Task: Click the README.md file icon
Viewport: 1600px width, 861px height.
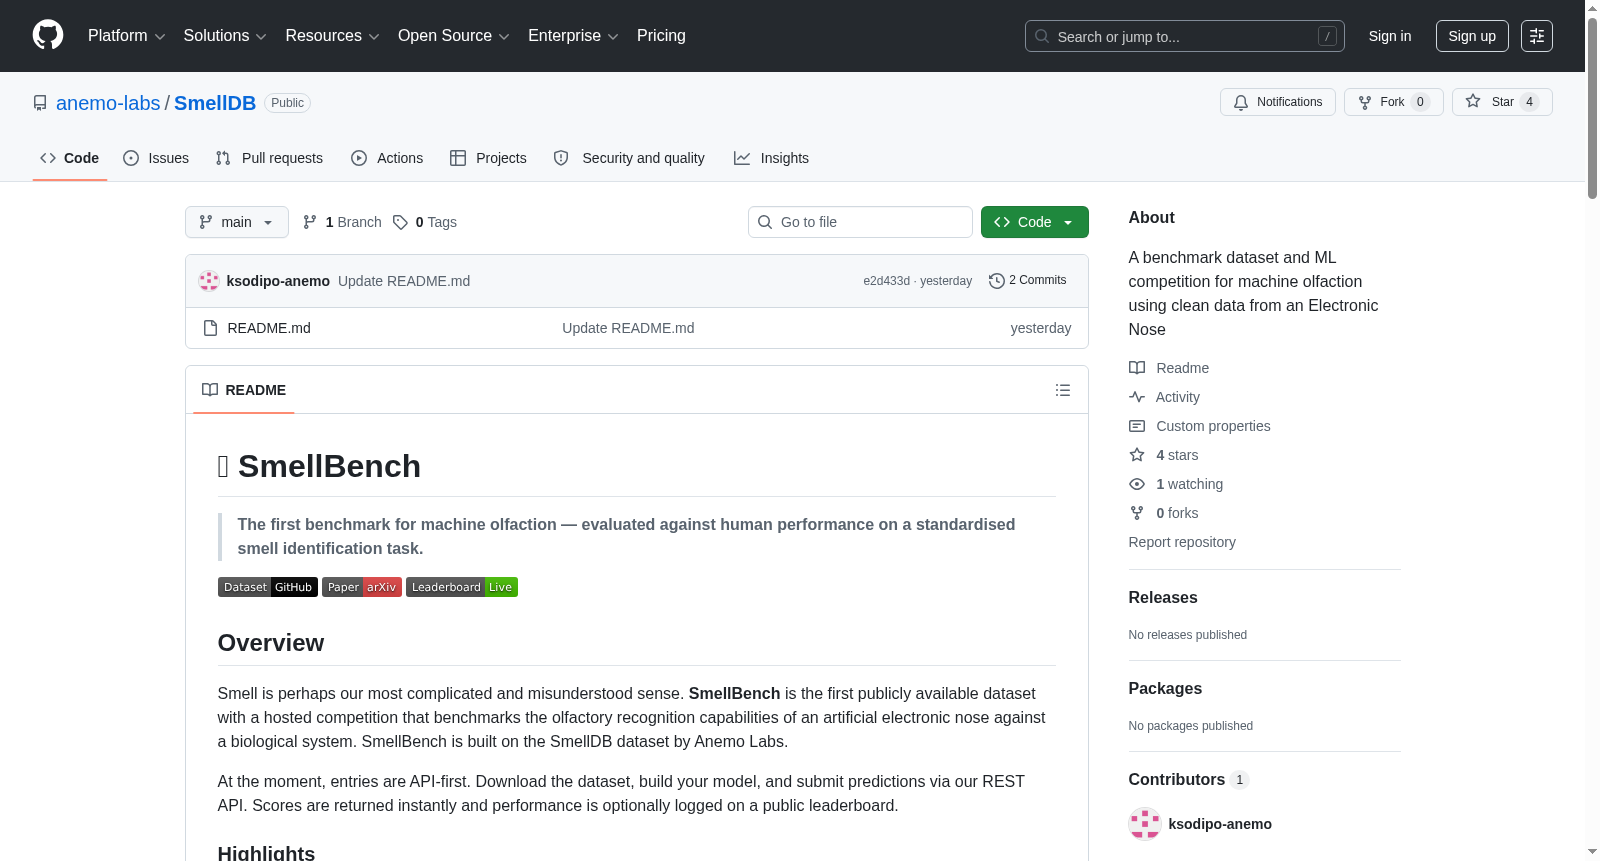Action: pyautogui.click(x=210, y=328)
